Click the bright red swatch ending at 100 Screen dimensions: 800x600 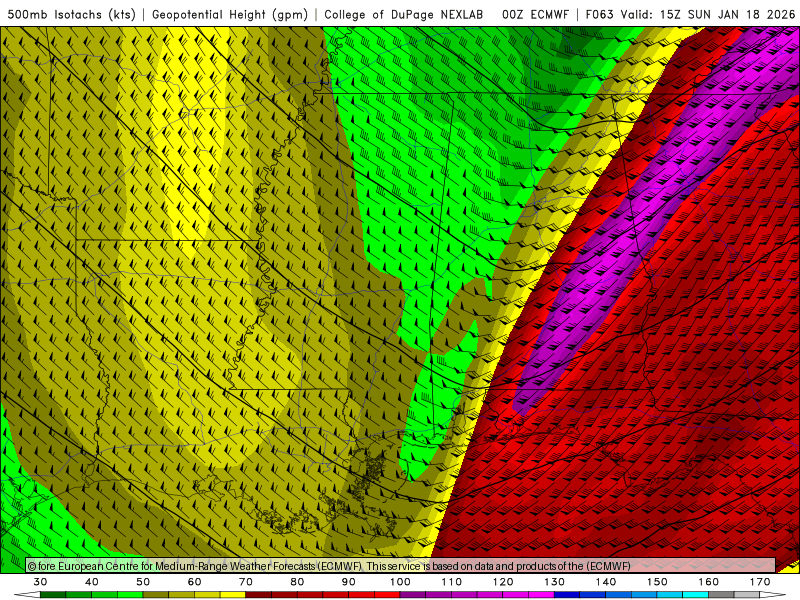click(387, 595)
